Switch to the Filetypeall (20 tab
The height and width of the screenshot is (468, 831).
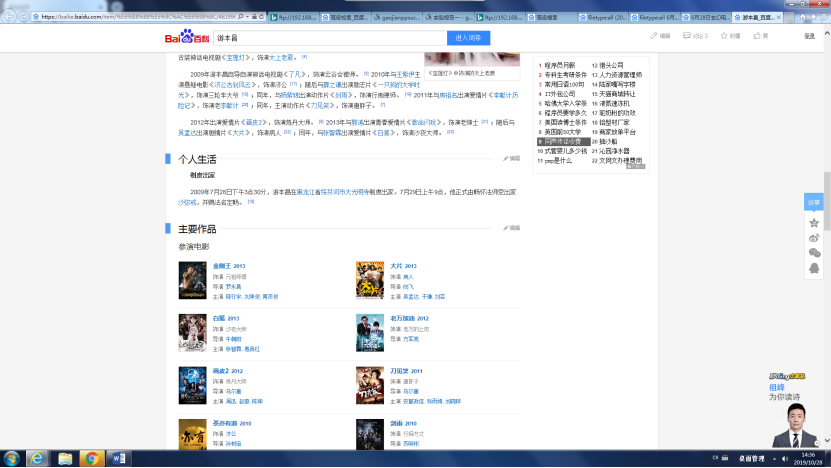pos(604,17)
